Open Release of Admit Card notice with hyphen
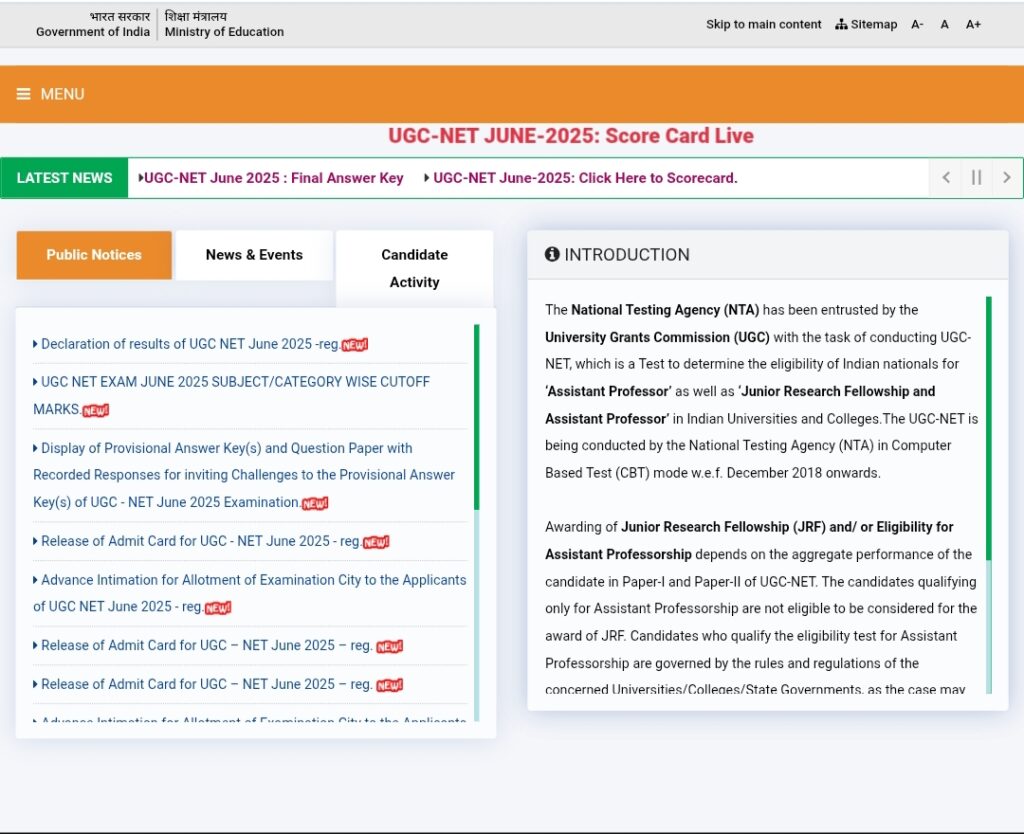 (x=200, y=541)
